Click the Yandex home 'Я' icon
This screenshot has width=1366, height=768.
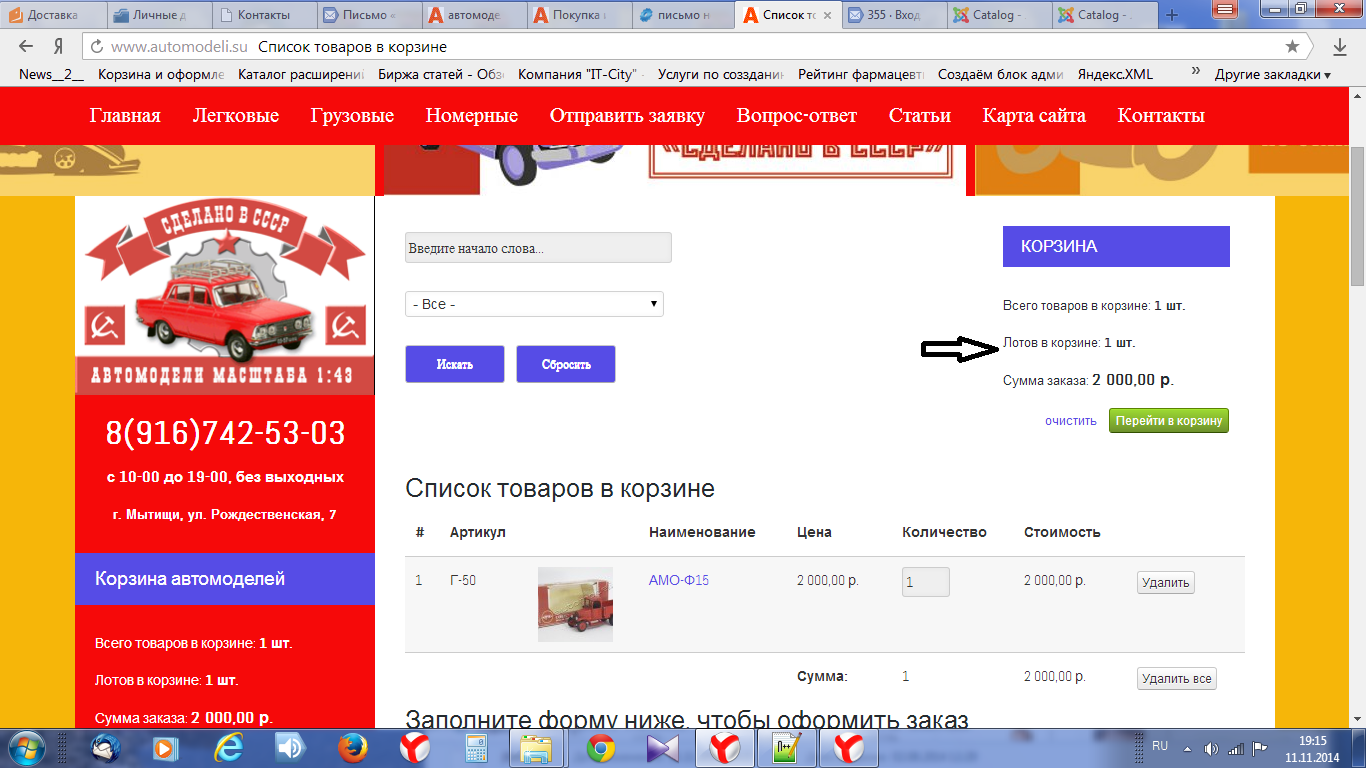click(59, 47)
